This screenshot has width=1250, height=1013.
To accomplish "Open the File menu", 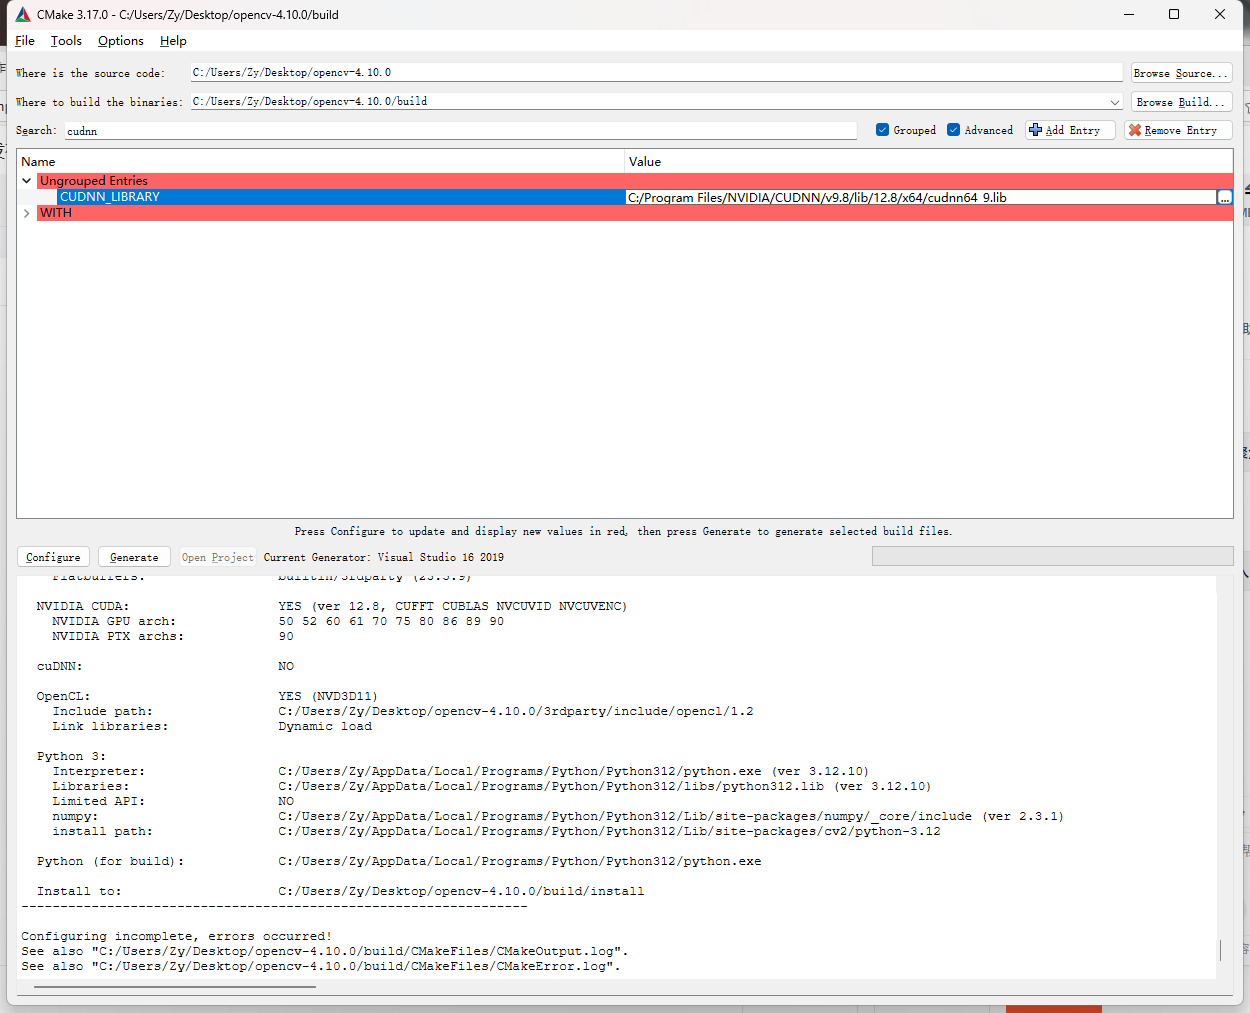I will tap(25, 41).
